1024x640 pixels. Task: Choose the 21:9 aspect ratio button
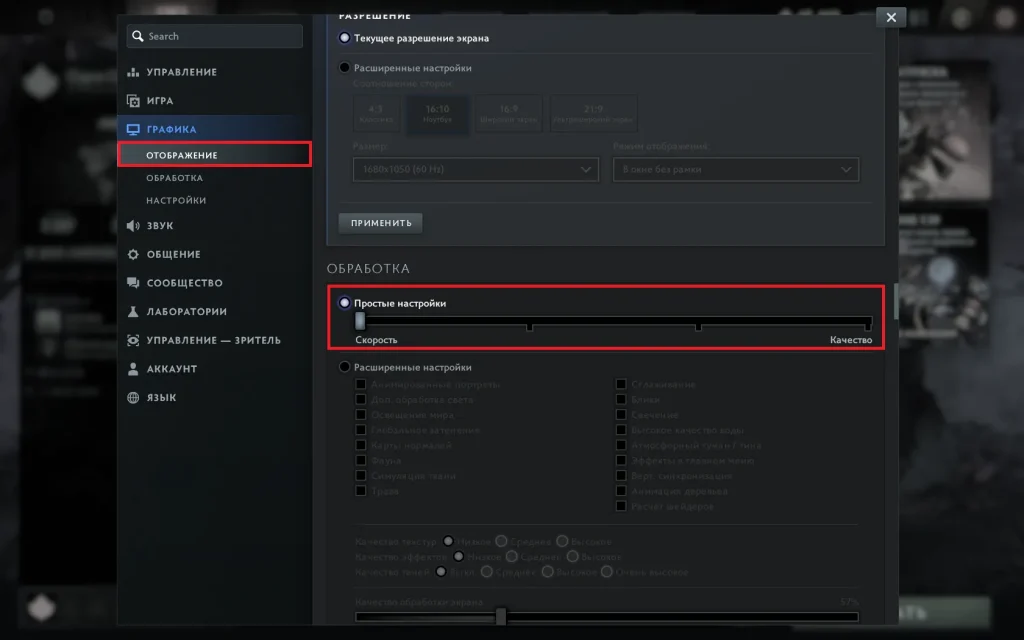click(593, 114)
